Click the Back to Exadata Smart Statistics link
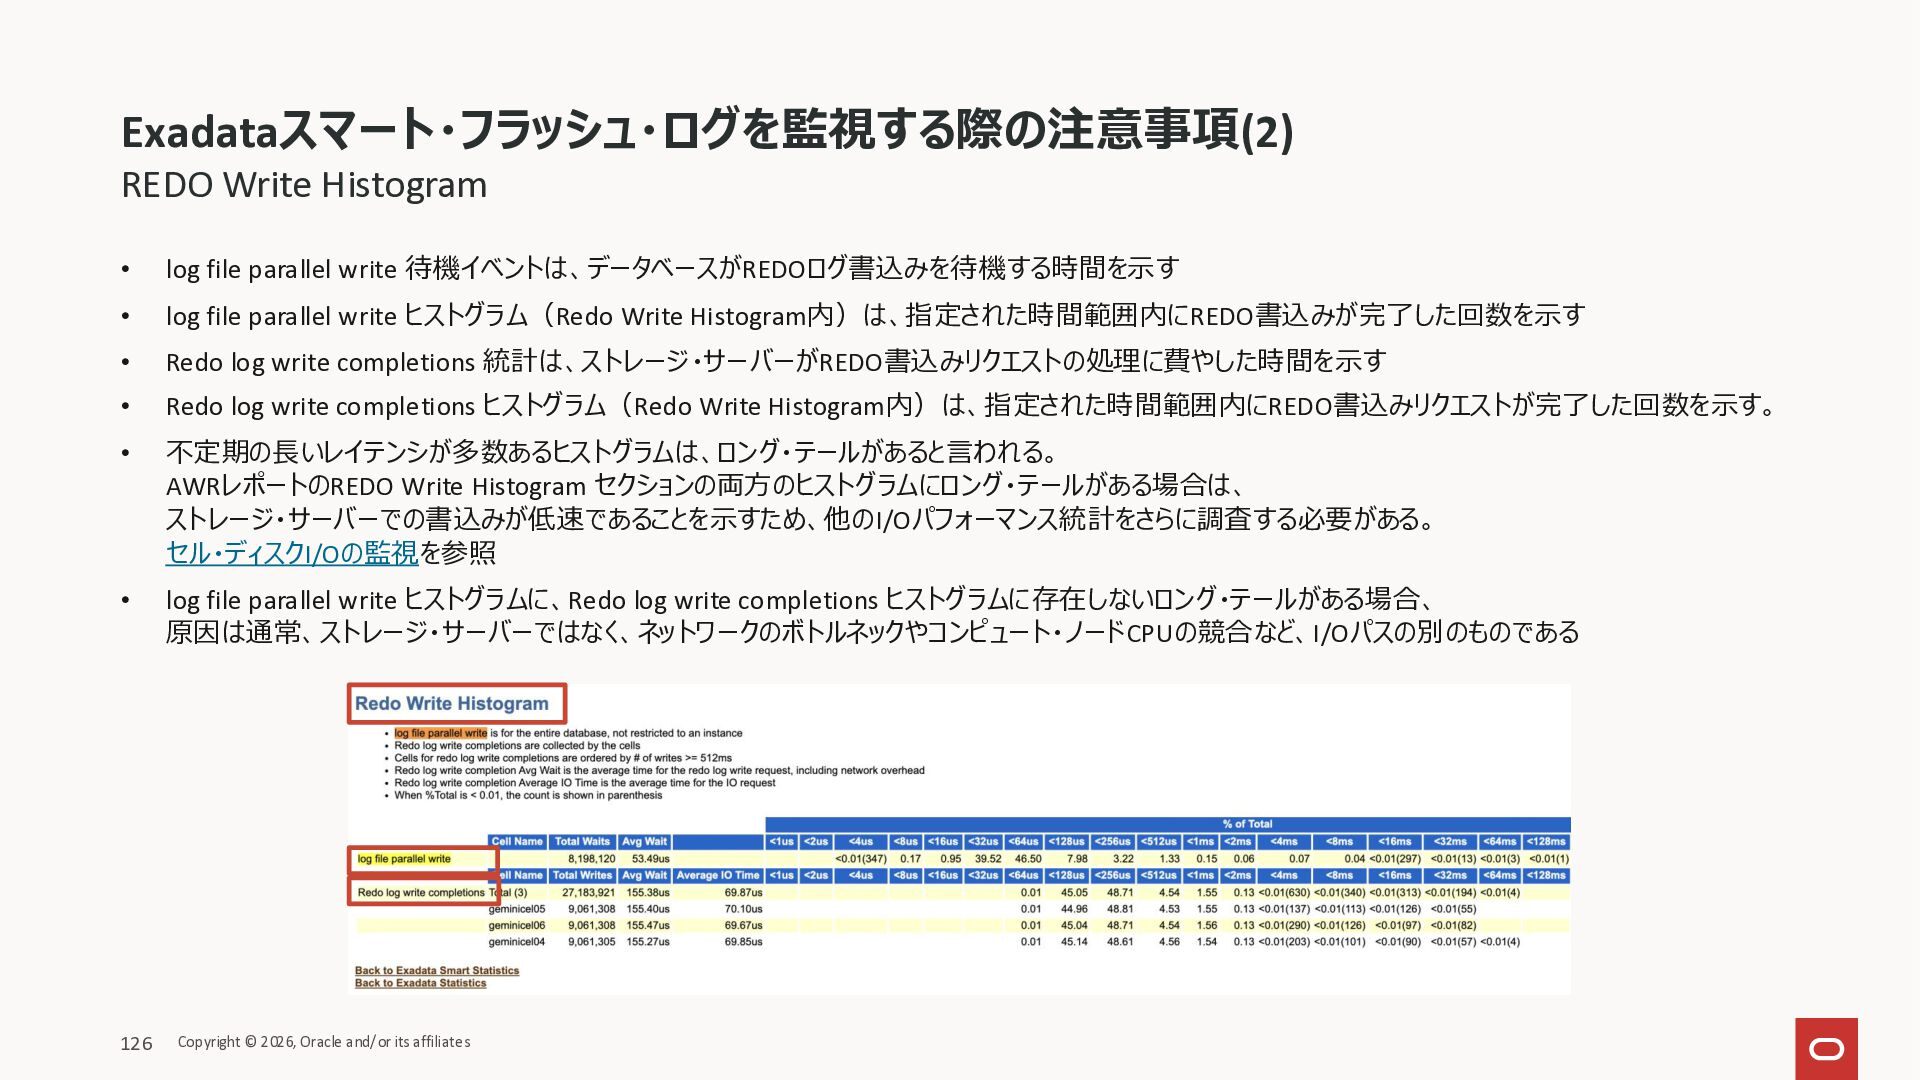The height and width of the screenshot is (1080, 1920). [437, 970]
